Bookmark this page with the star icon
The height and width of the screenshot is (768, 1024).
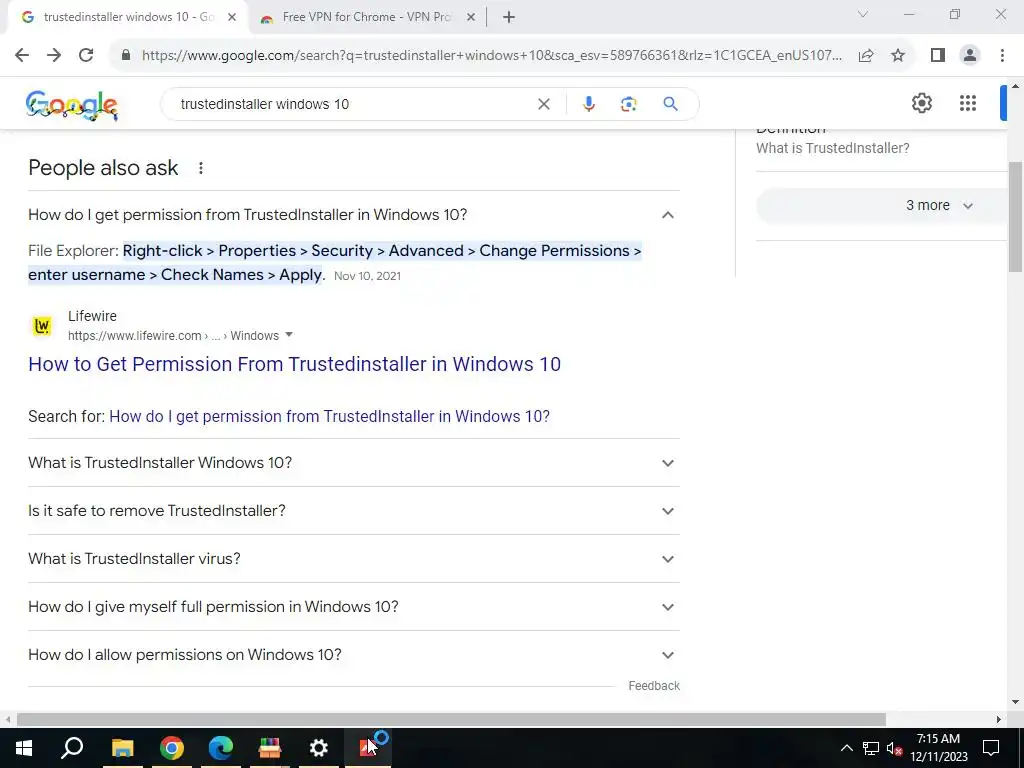tap(898, 56)
